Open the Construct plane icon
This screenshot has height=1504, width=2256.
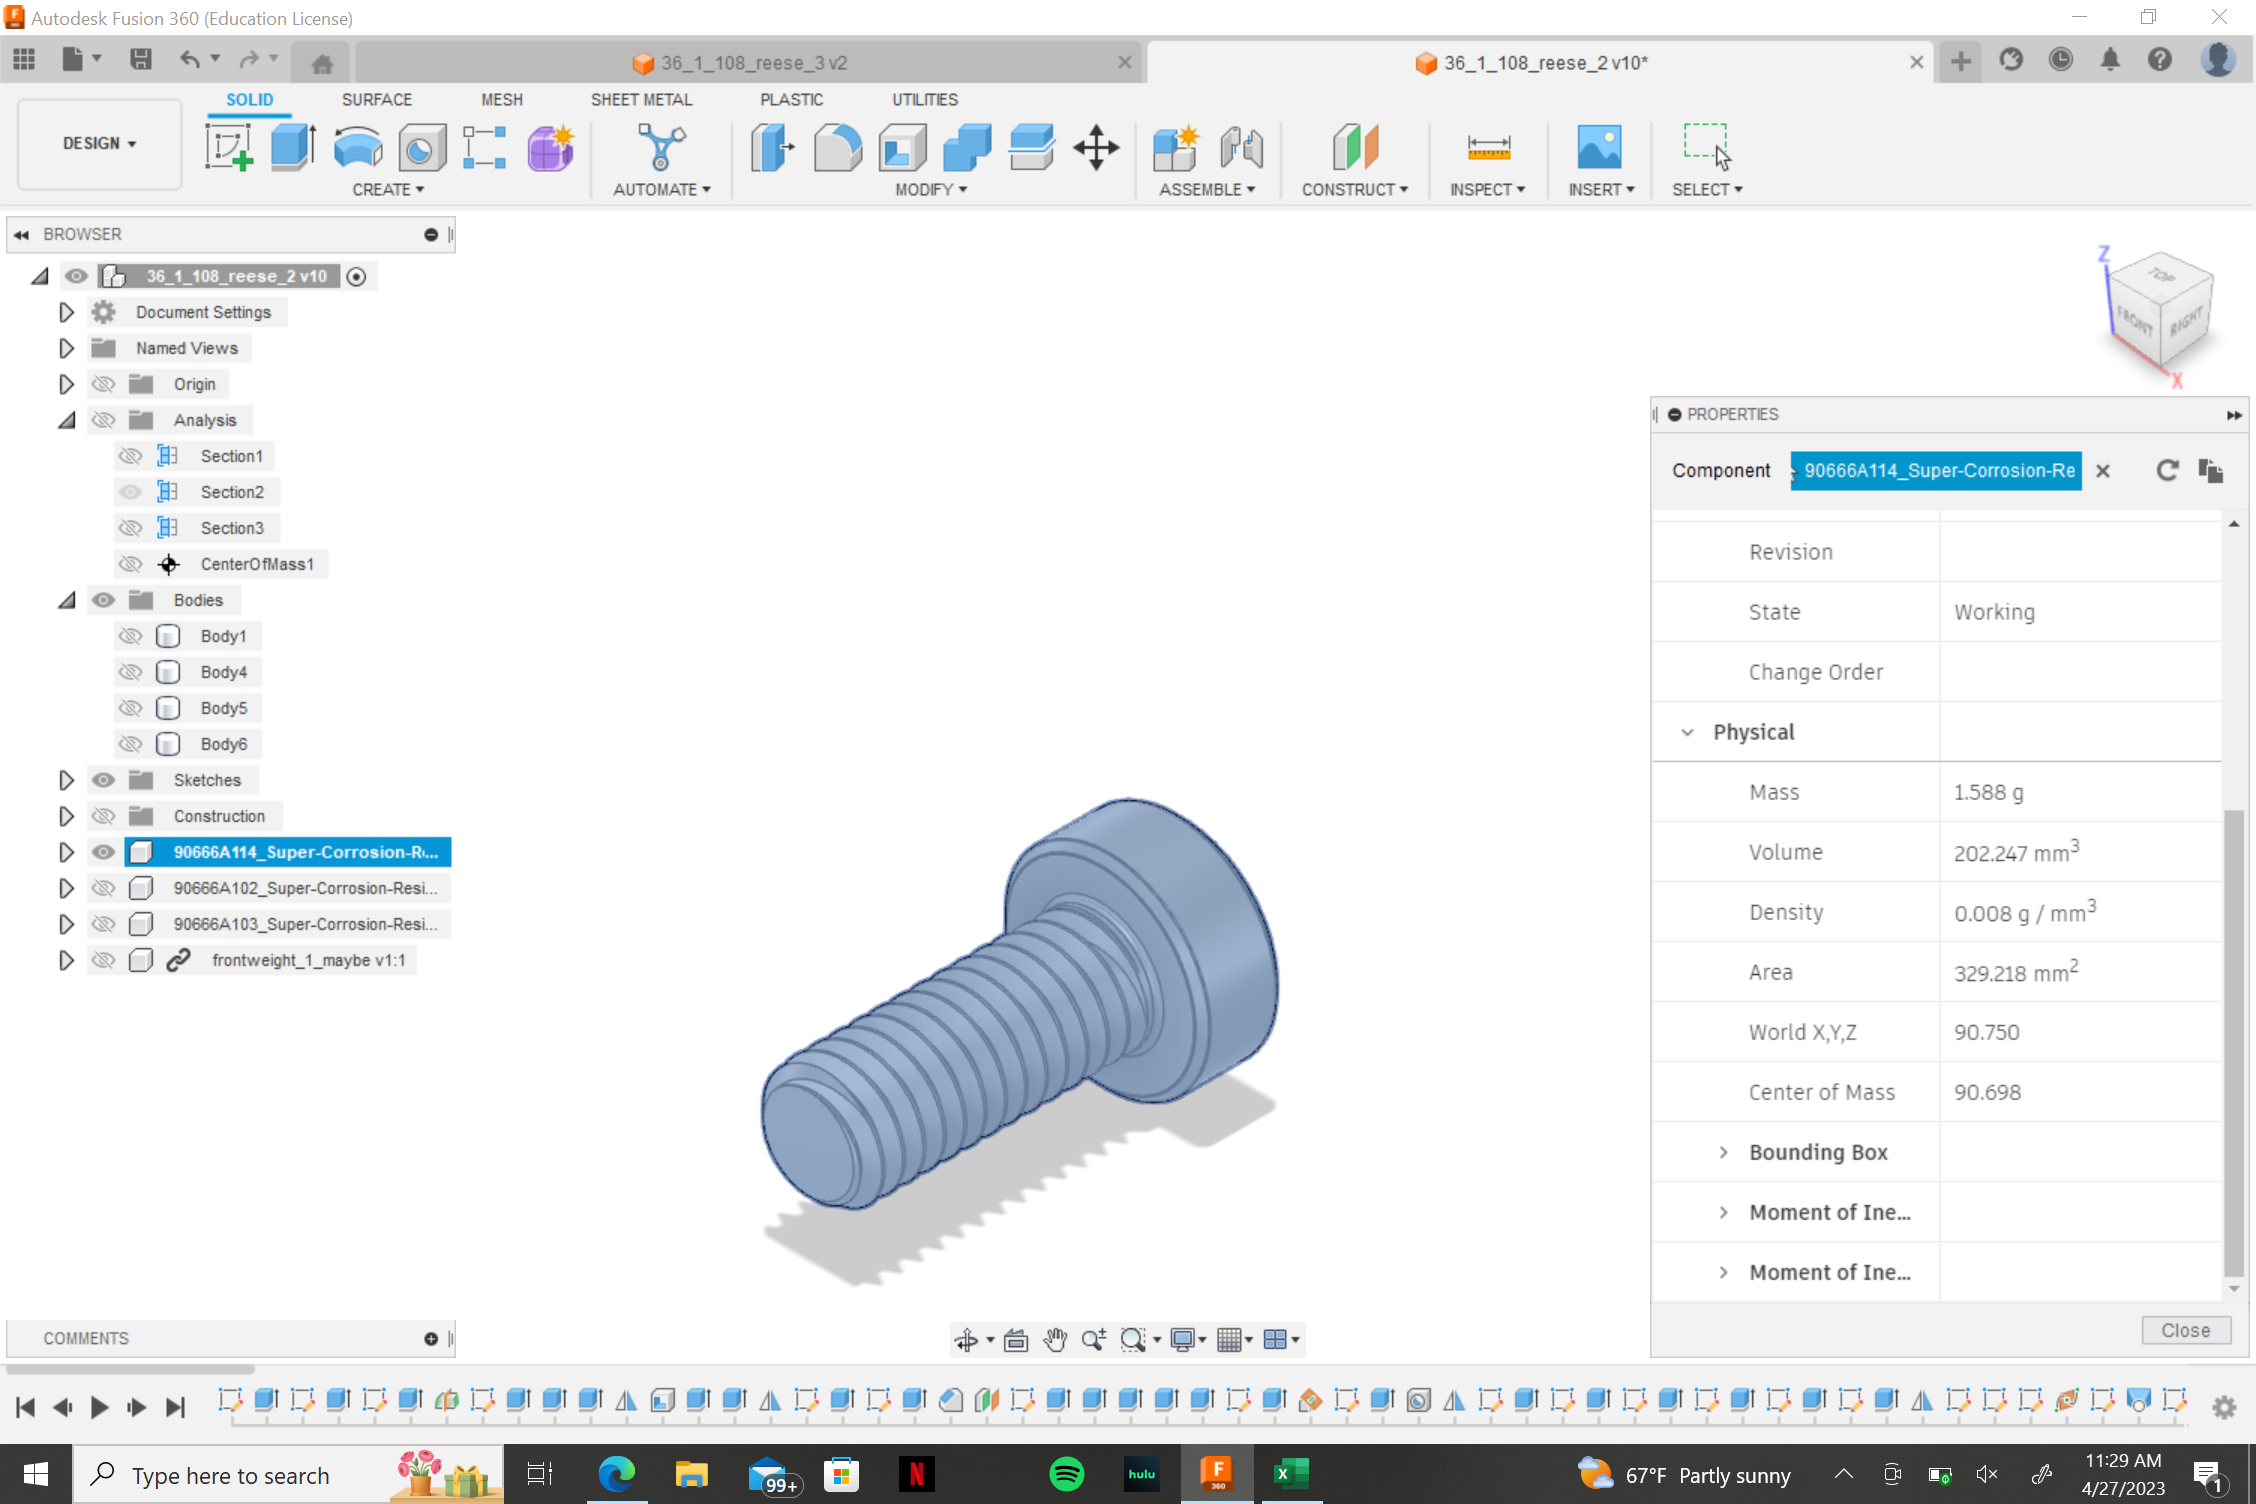[x=1355, y=147]
